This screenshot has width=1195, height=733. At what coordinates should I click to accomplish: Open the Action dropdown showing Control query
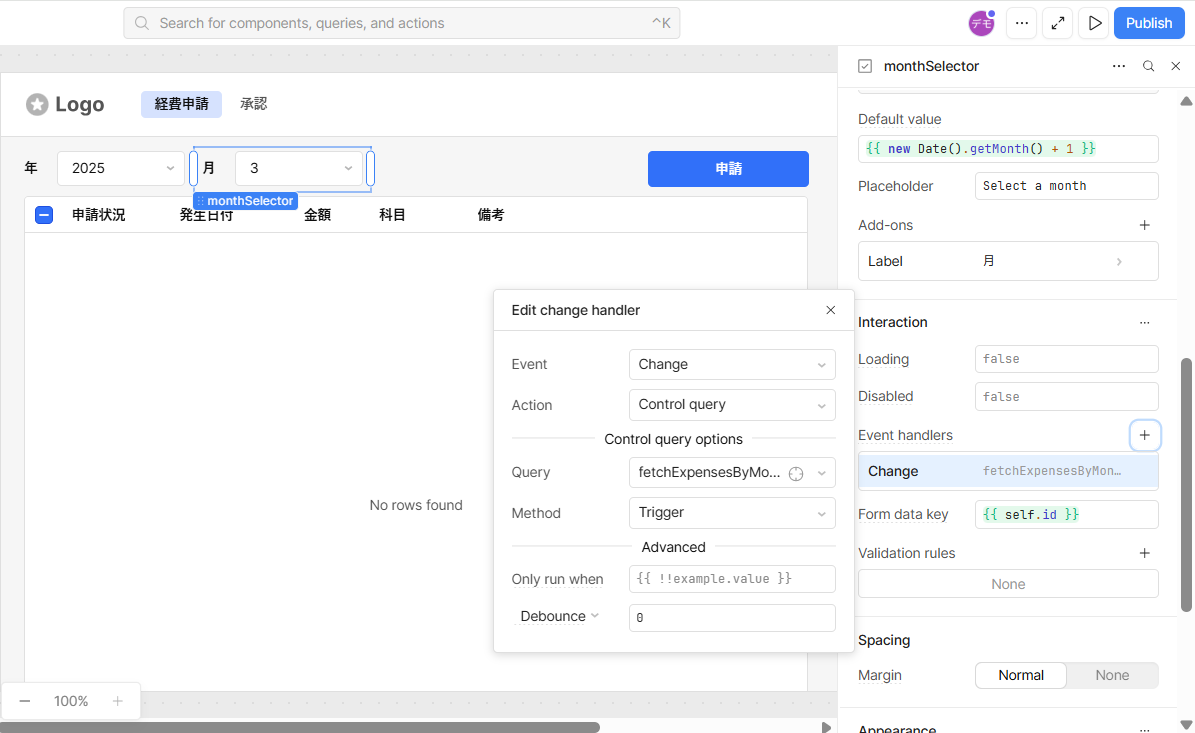[x=732, y=405]
